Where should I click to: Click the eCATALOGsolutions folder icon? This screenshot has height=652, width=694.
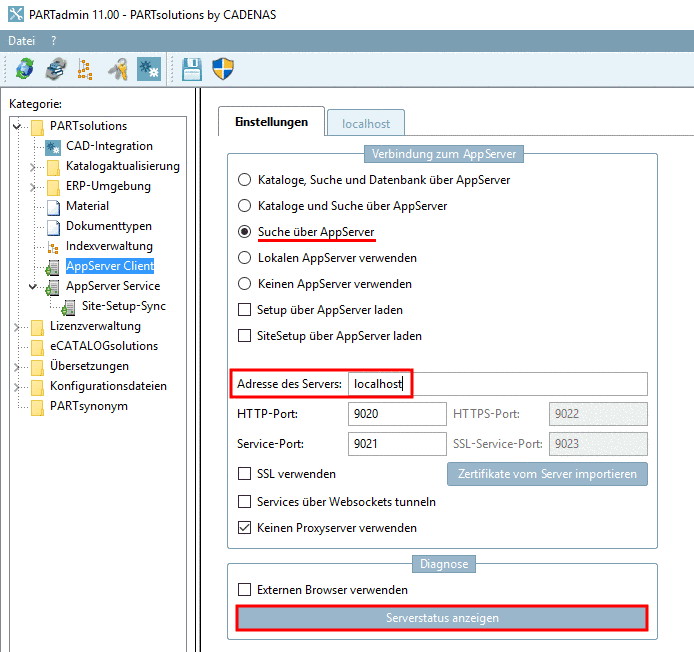point(38,347)
